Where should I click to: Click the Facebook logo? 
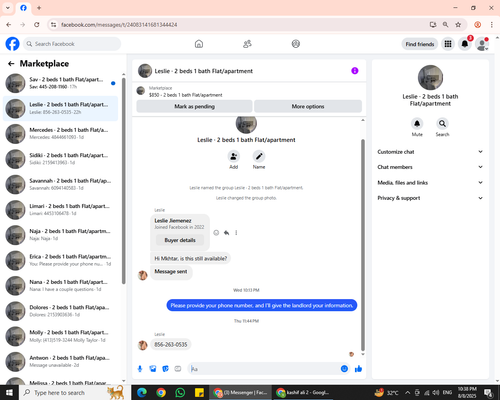pos(12,44)
